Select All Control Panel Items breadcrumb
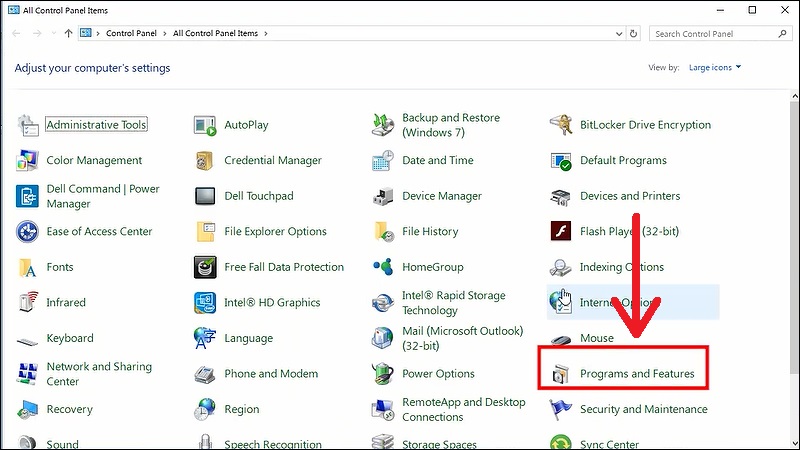800x450 pixels. 215,33
